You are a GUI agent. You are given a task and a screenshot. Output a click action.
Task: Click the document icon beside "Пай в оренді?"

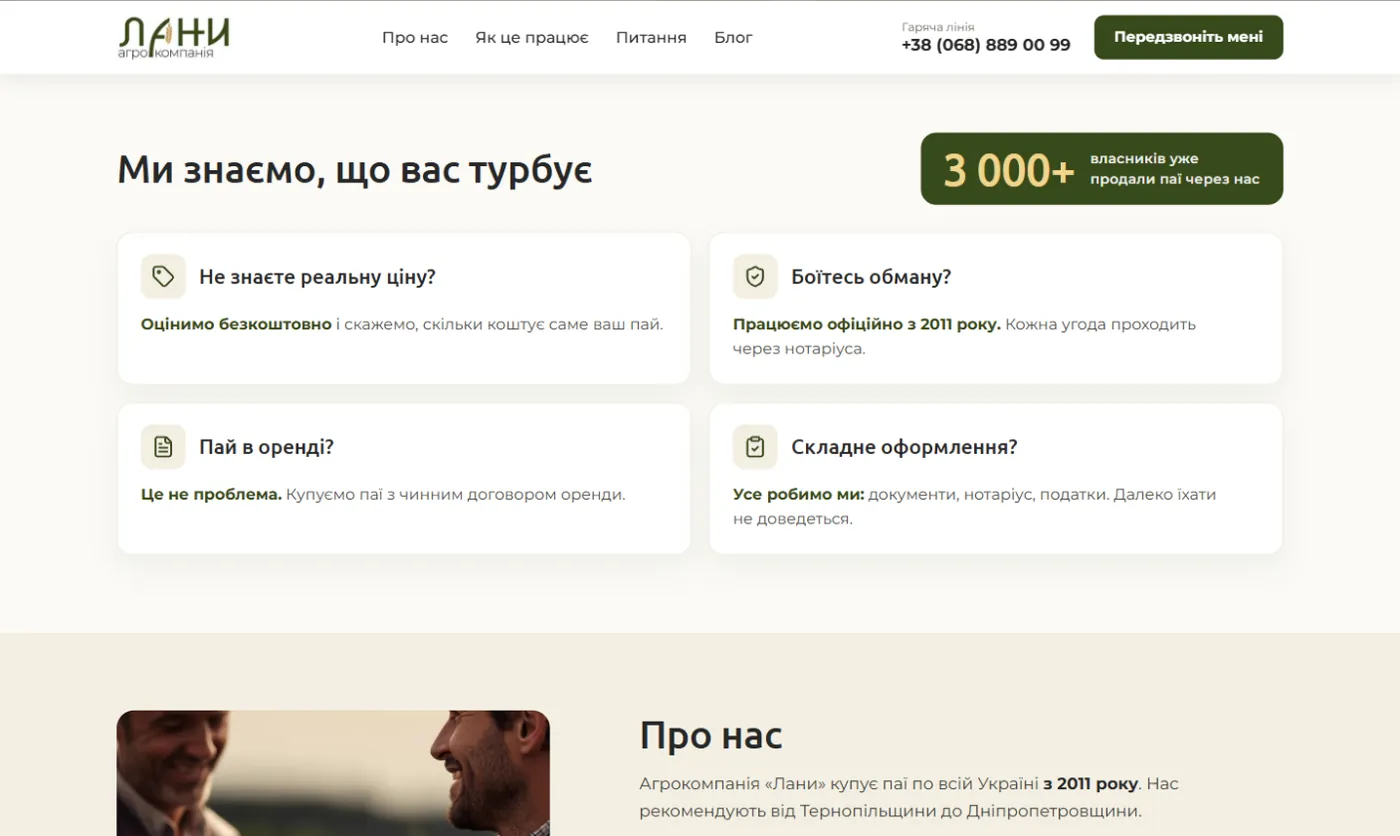[x=163, y=447]
